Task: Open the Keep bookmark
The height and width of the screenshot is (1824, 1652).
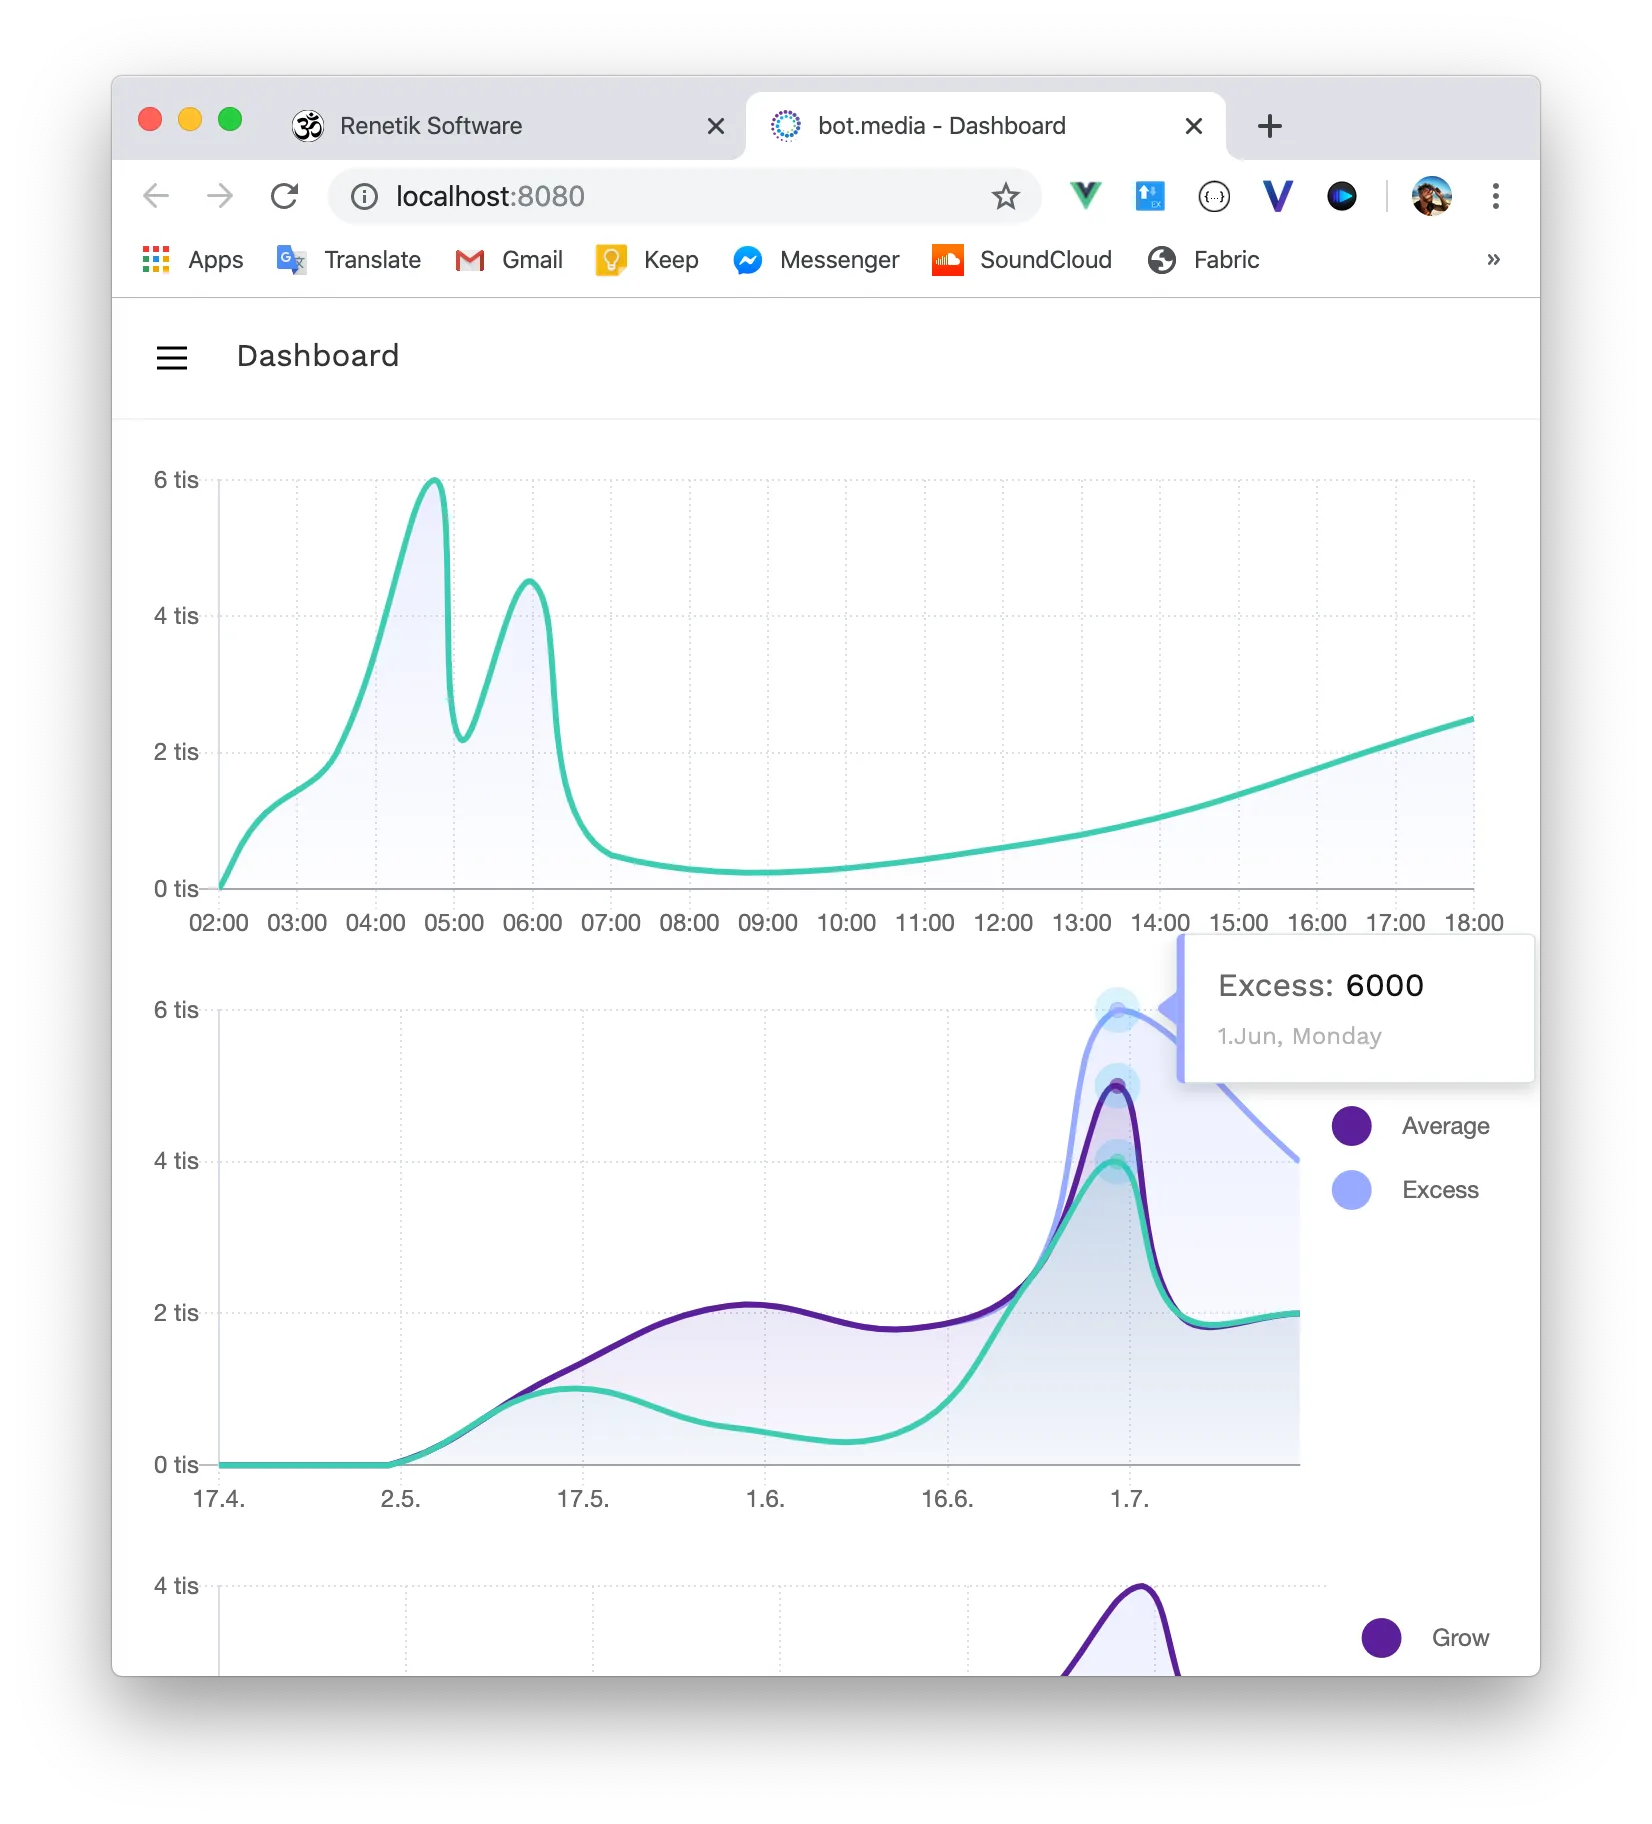Action: (x=647, y=260)
